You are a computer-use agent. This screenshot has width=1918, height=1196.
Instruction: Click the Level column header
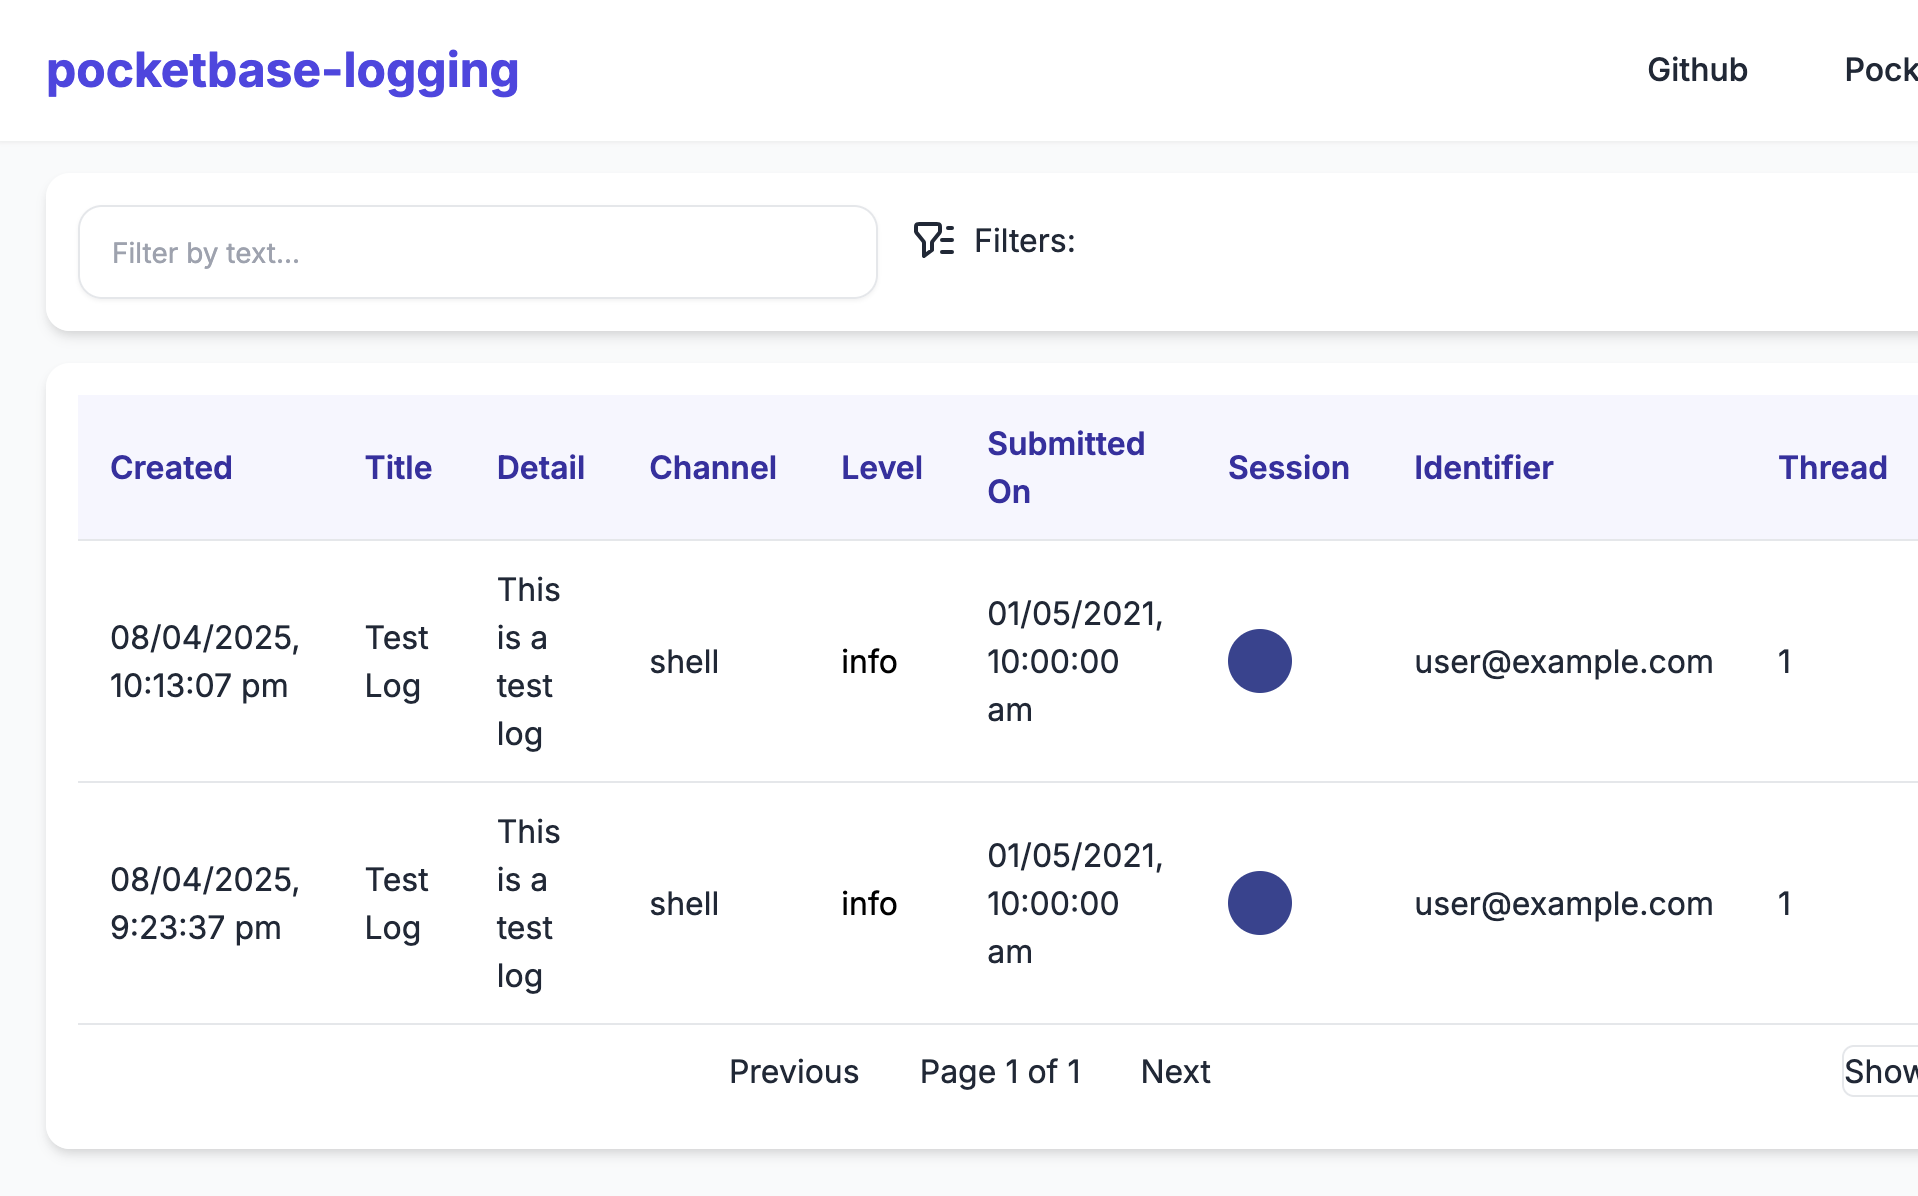point(881,467)
